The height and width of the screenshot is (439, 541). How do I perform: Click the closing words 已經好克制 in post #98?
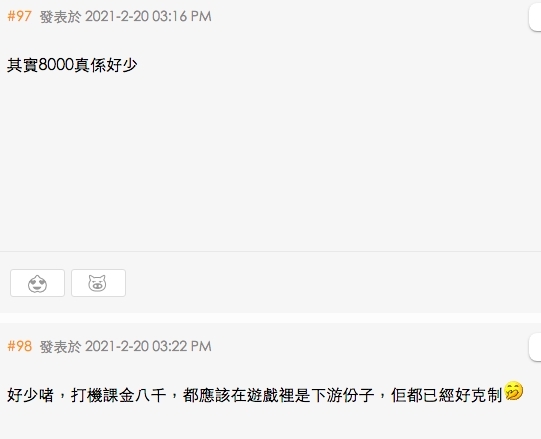pos(462,395)
